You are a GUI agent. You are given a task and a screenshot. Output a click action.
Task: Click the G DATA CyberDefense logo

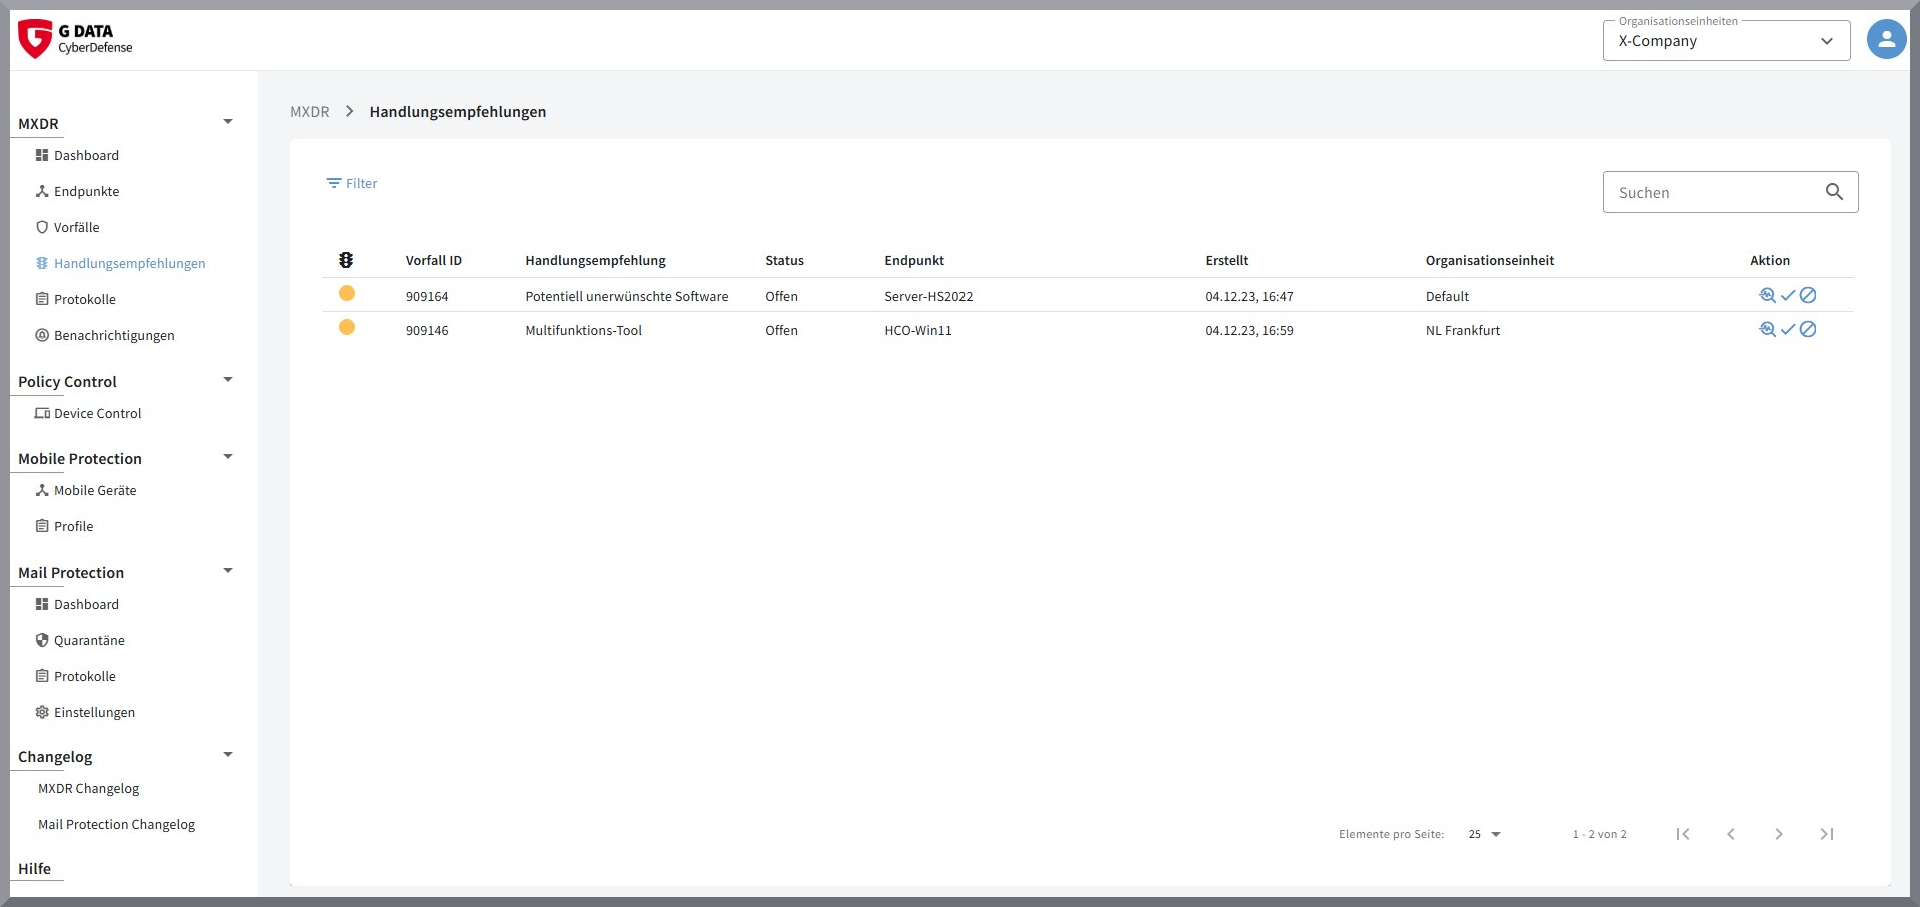pyautogui.click(x=75, y=39)
